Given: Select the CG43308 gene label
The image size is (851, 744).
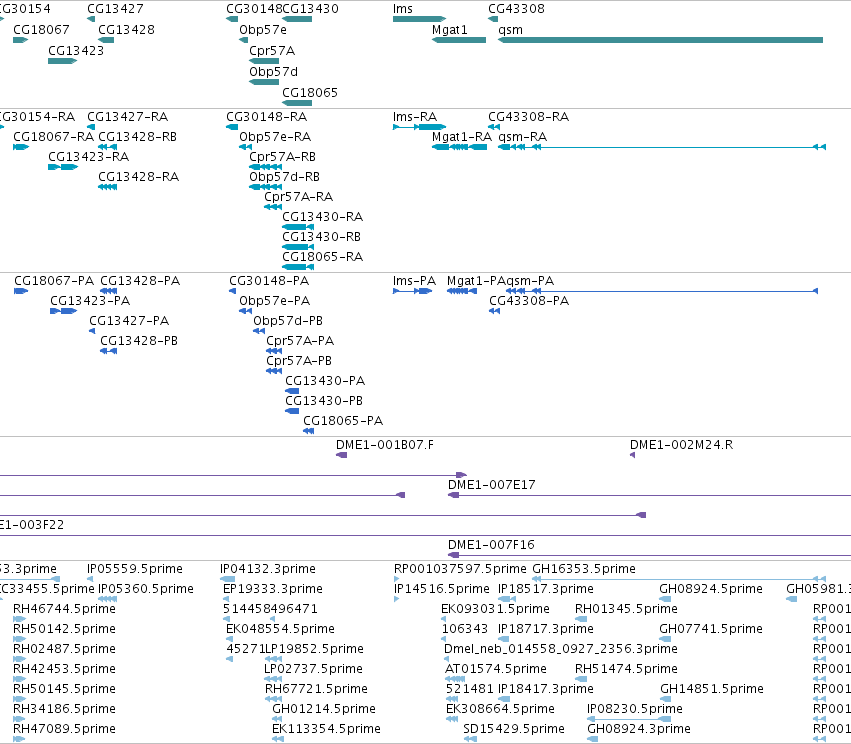Looking at the screenshot, I should tap(516, 9).
